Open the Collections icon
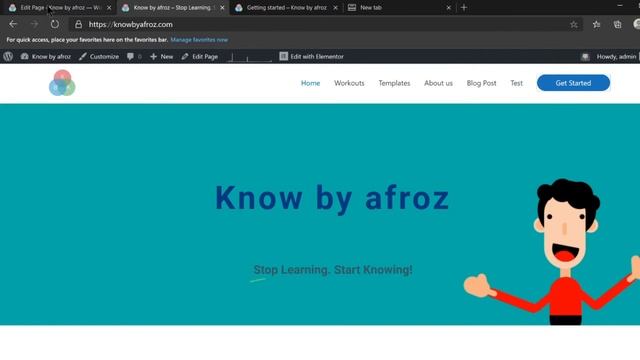 pos(618,24)
